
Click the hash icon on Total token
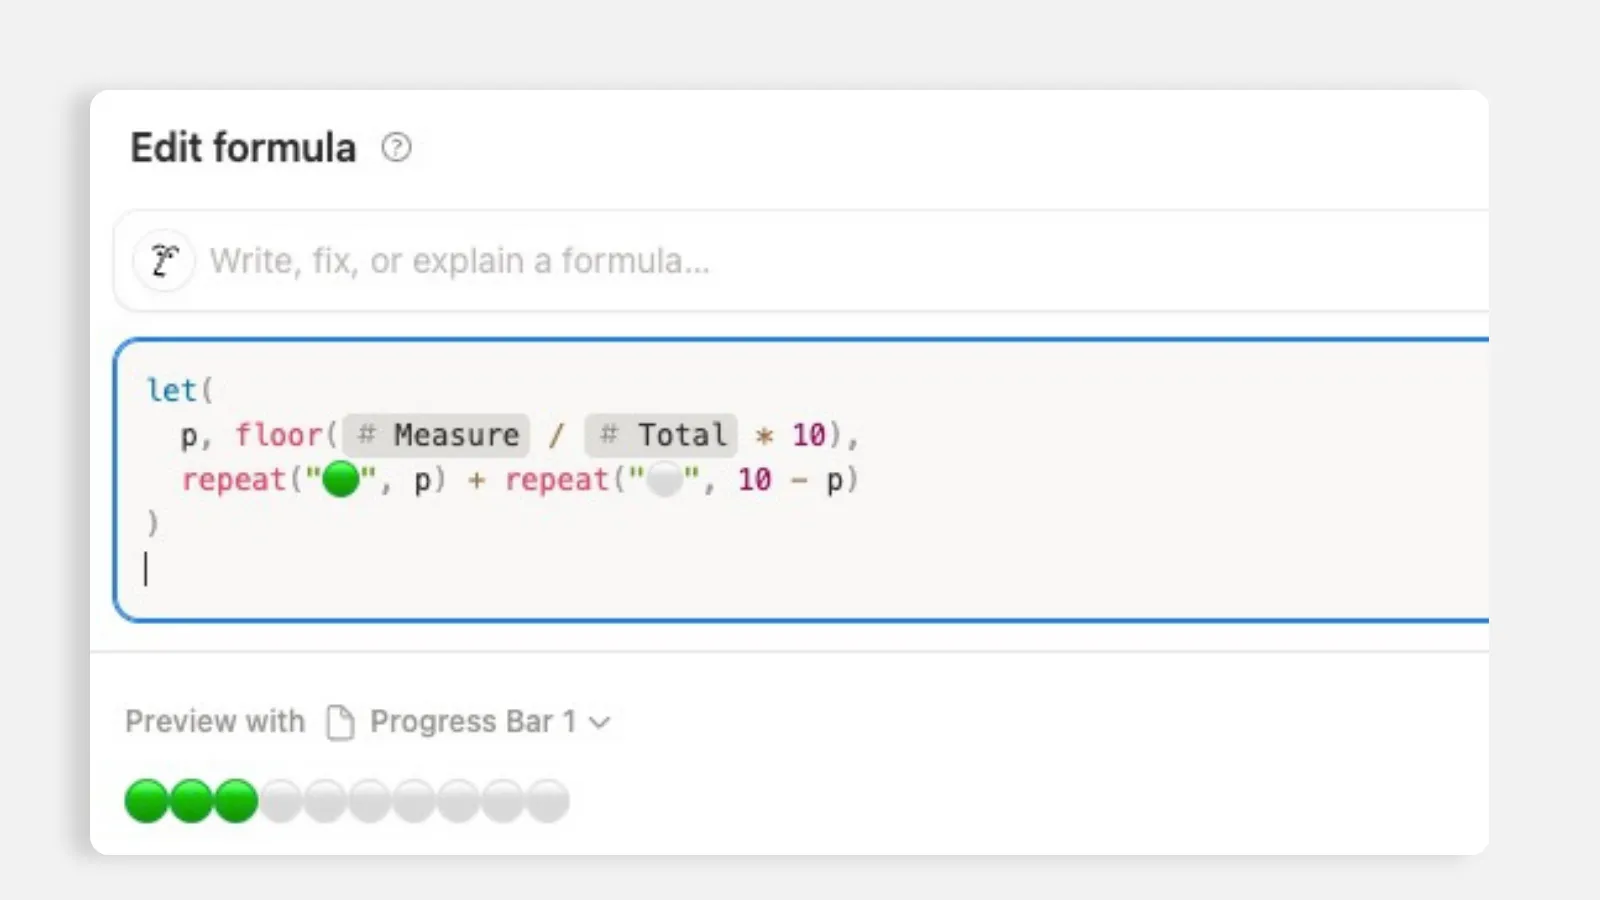coord(608,435)
